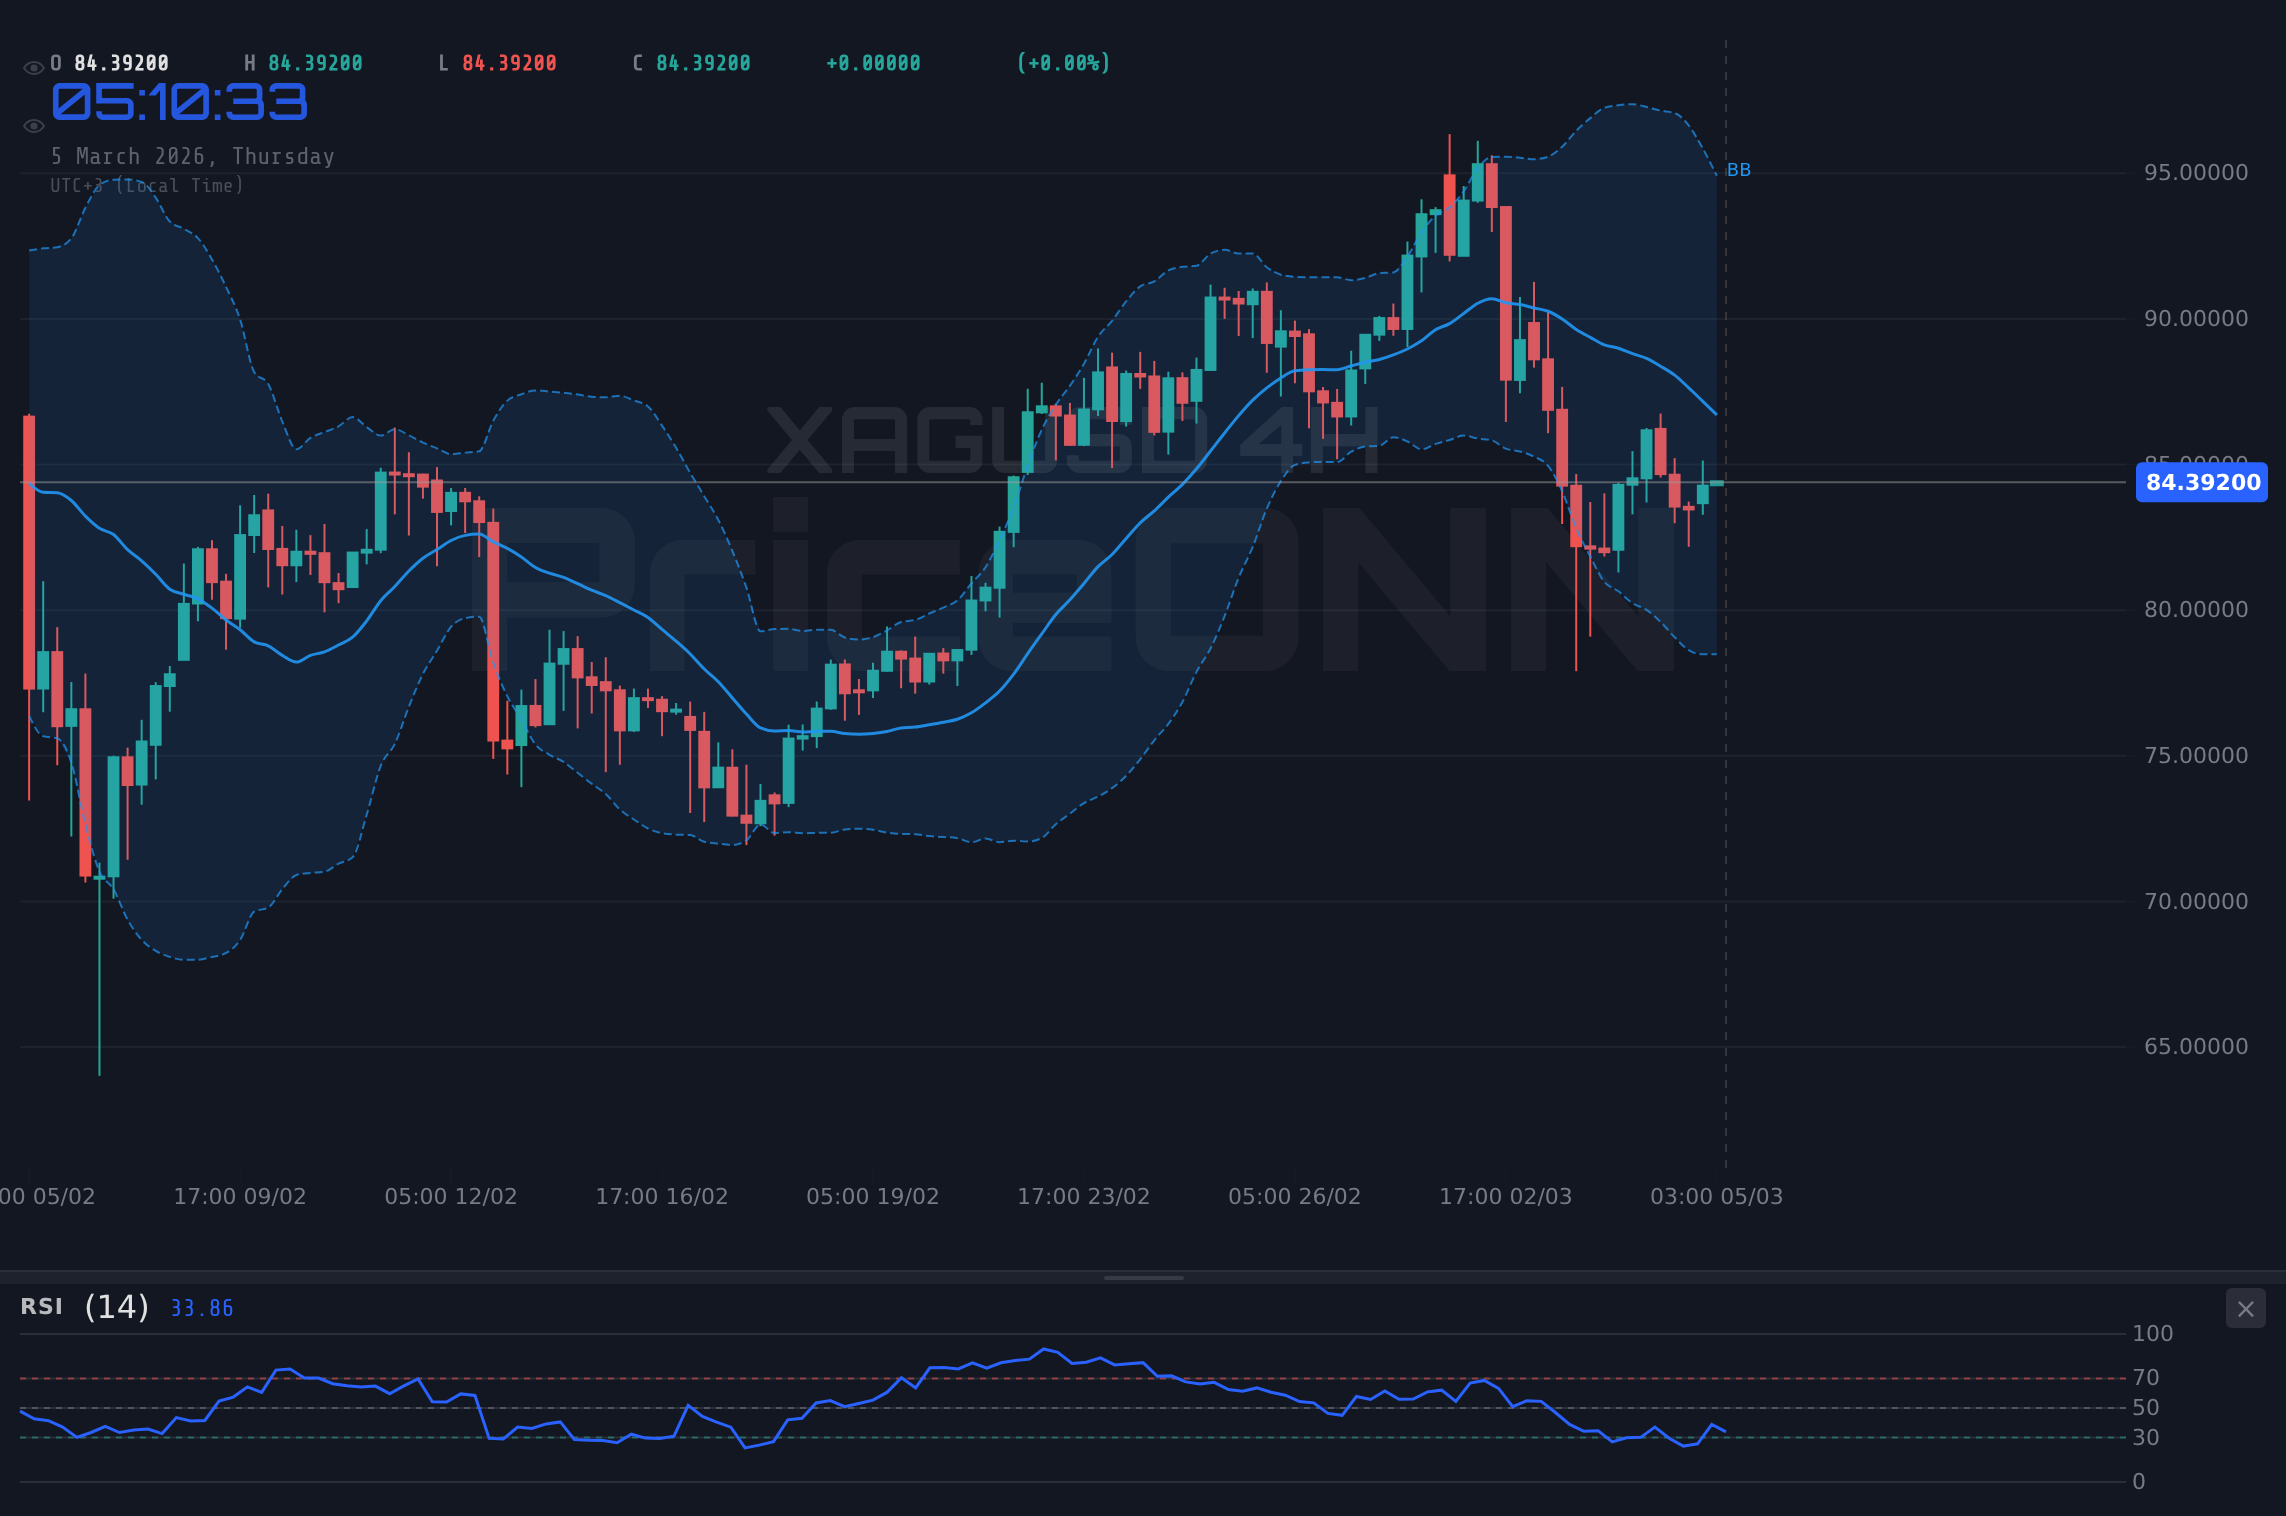Image resolution: width=2286 pixels, height=1516 pixels.
Task: Select the RSI (14) indicator label
Action: [x=83, y=1307]
